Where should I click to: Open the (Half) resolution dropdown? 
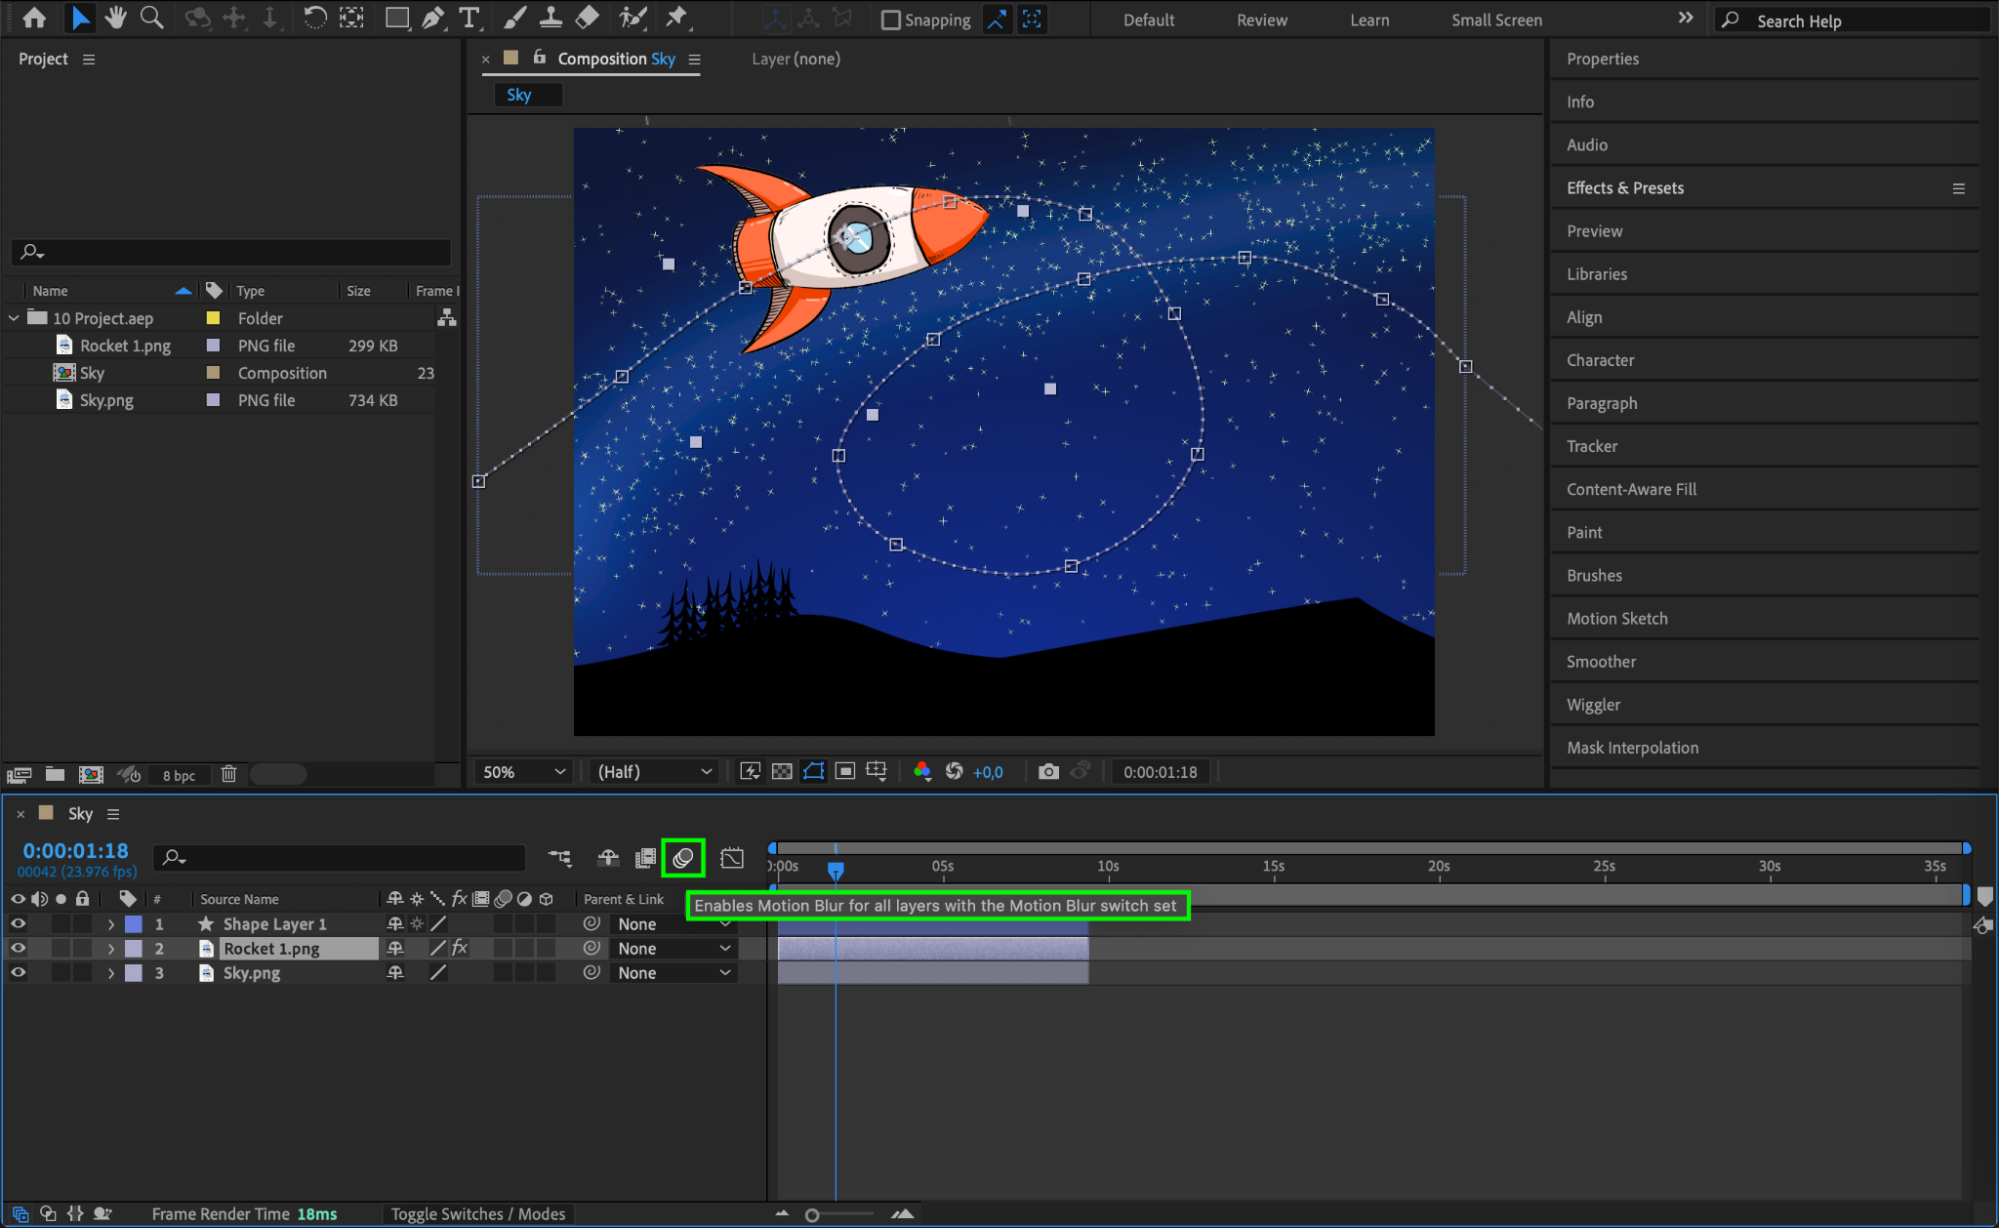[x=654, y=772]
